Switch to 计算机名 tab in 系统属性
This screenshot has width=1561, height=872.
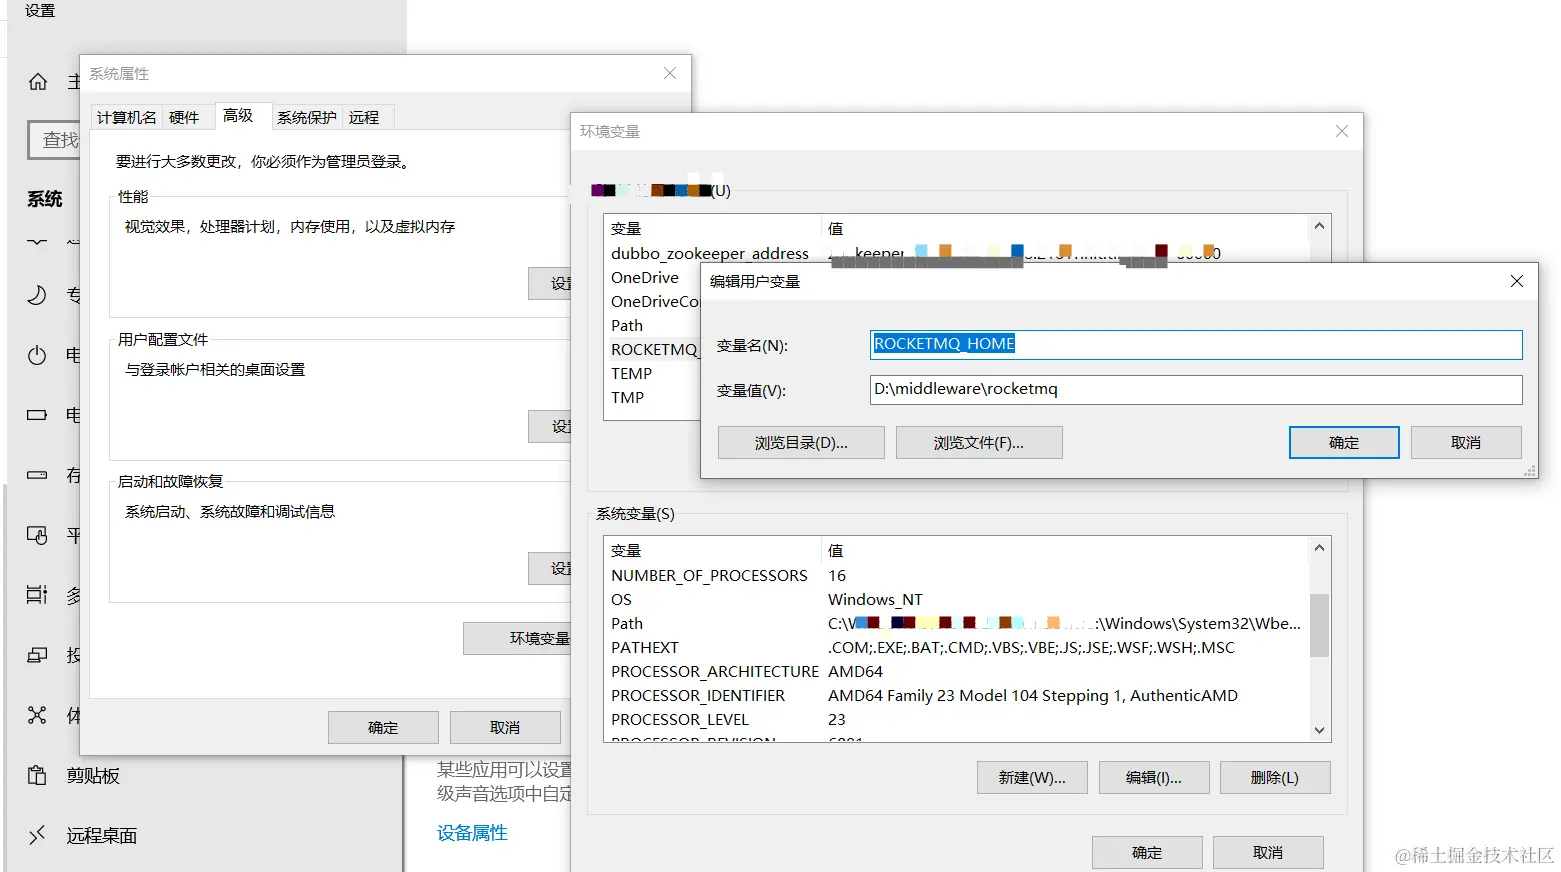[x=127, y=117]
